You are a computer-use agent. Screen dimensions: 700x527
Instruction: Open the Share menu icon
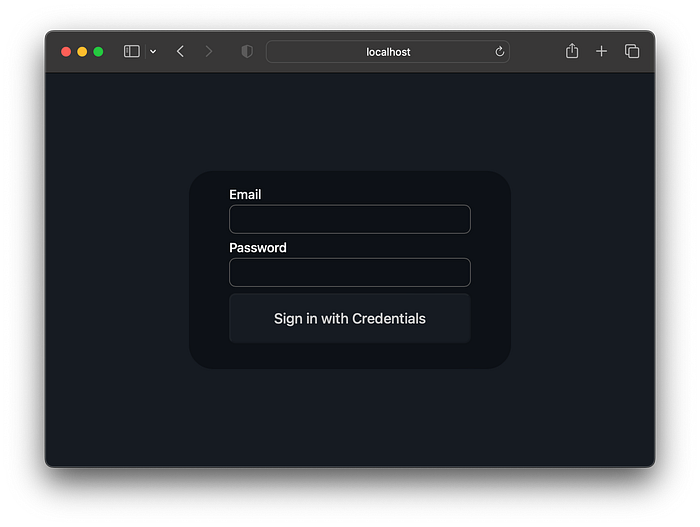coord(572,51)
